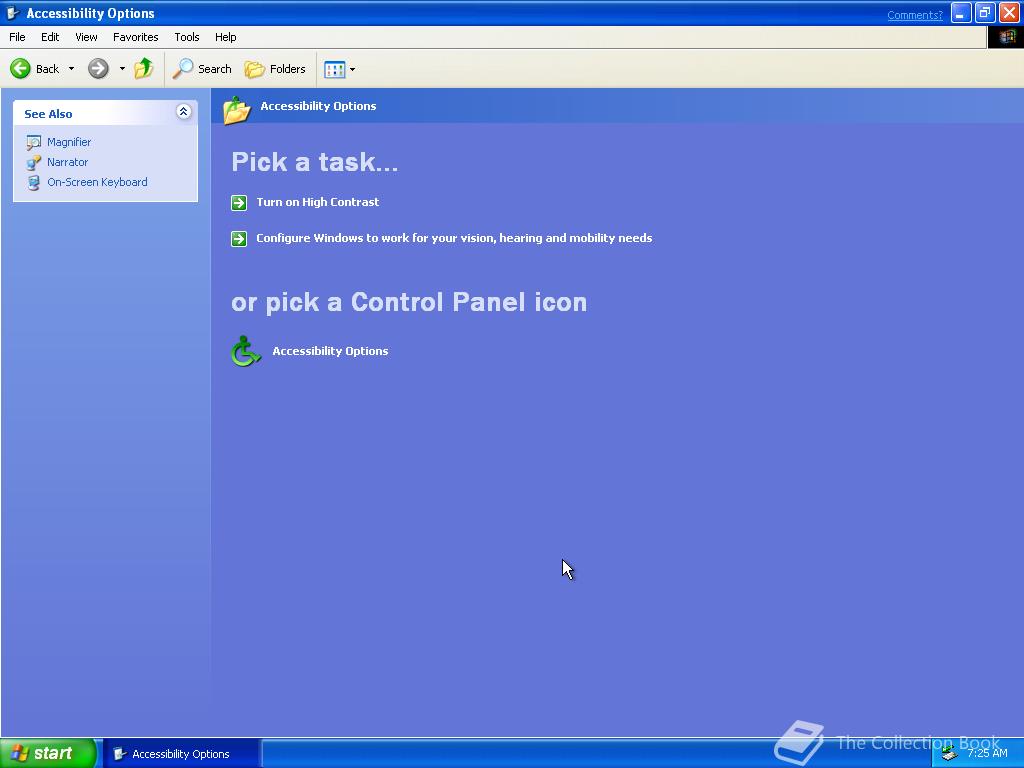Open the Back history dropdown arrow
Viewport: 1024px width, 768px height.
tap(71, 69)
